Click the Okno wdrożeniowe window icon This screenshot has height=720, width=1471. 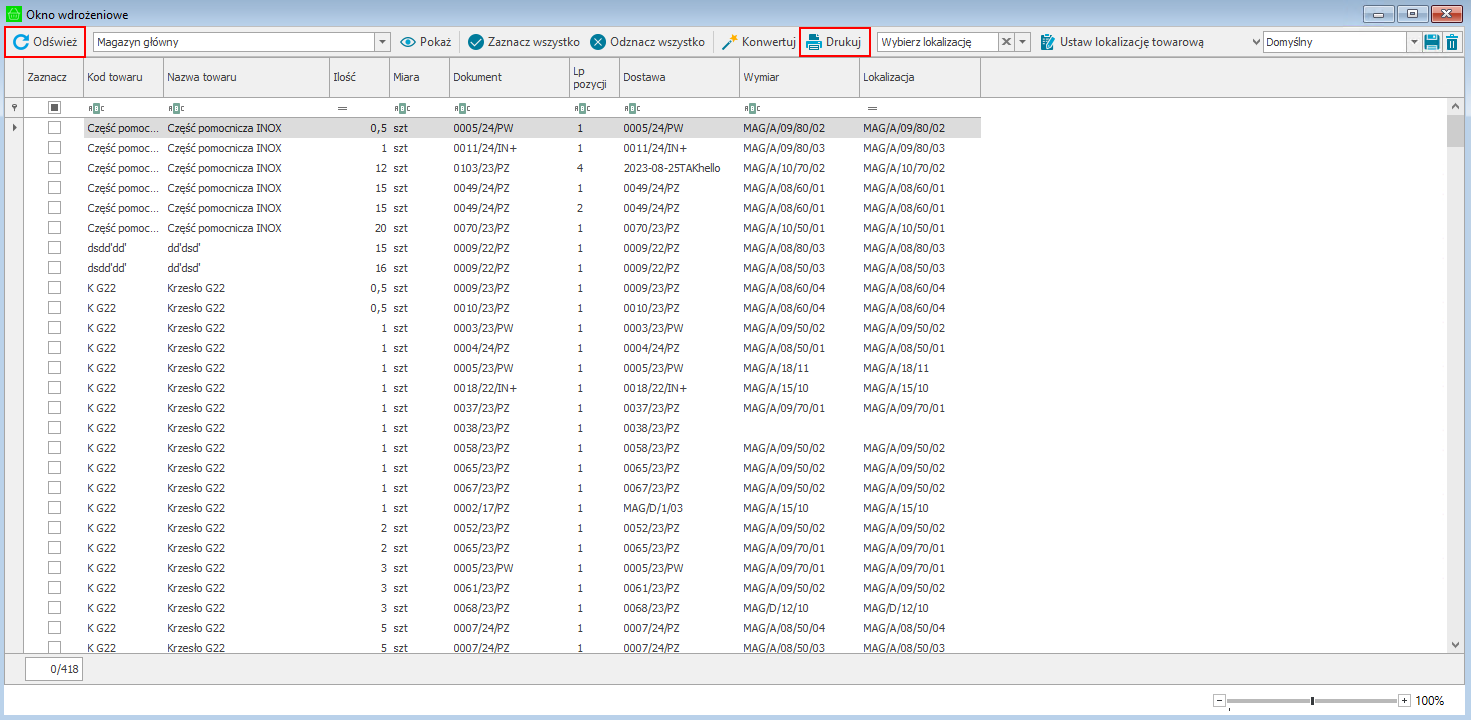[14, 15]
